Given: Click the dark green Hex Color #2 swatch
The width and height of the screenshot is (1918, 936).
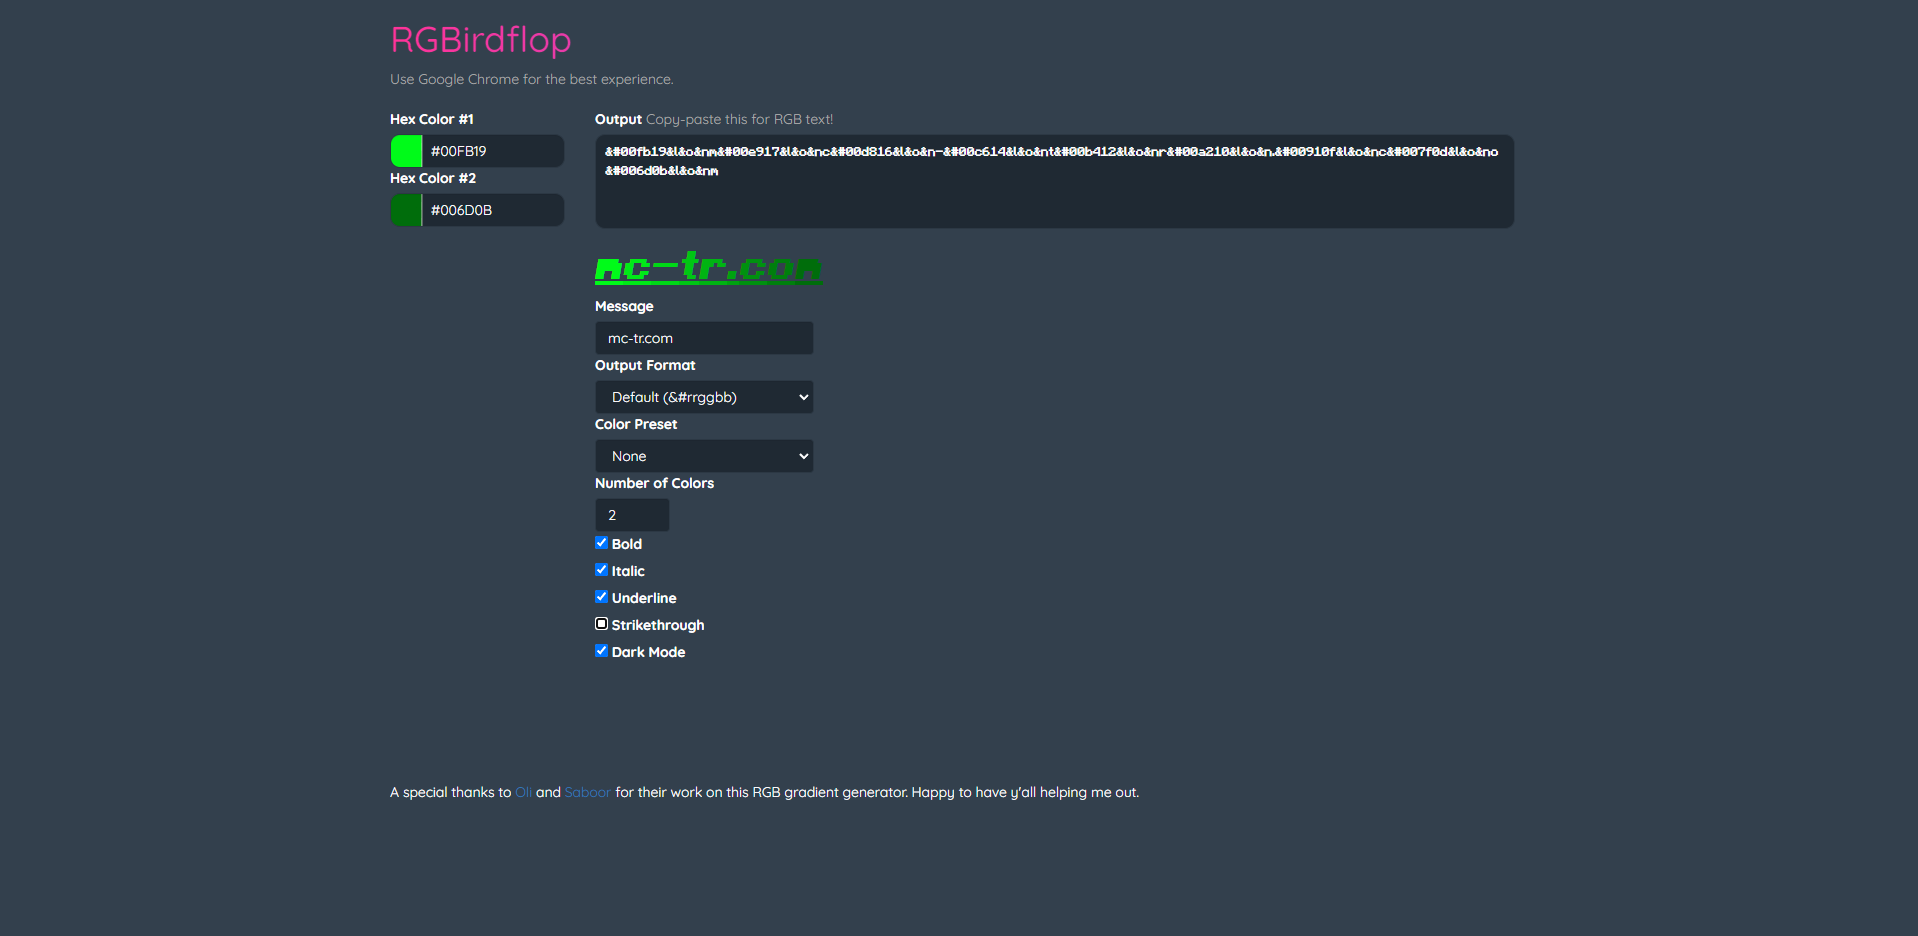Looking at the screenshot, I should [406, 210].
